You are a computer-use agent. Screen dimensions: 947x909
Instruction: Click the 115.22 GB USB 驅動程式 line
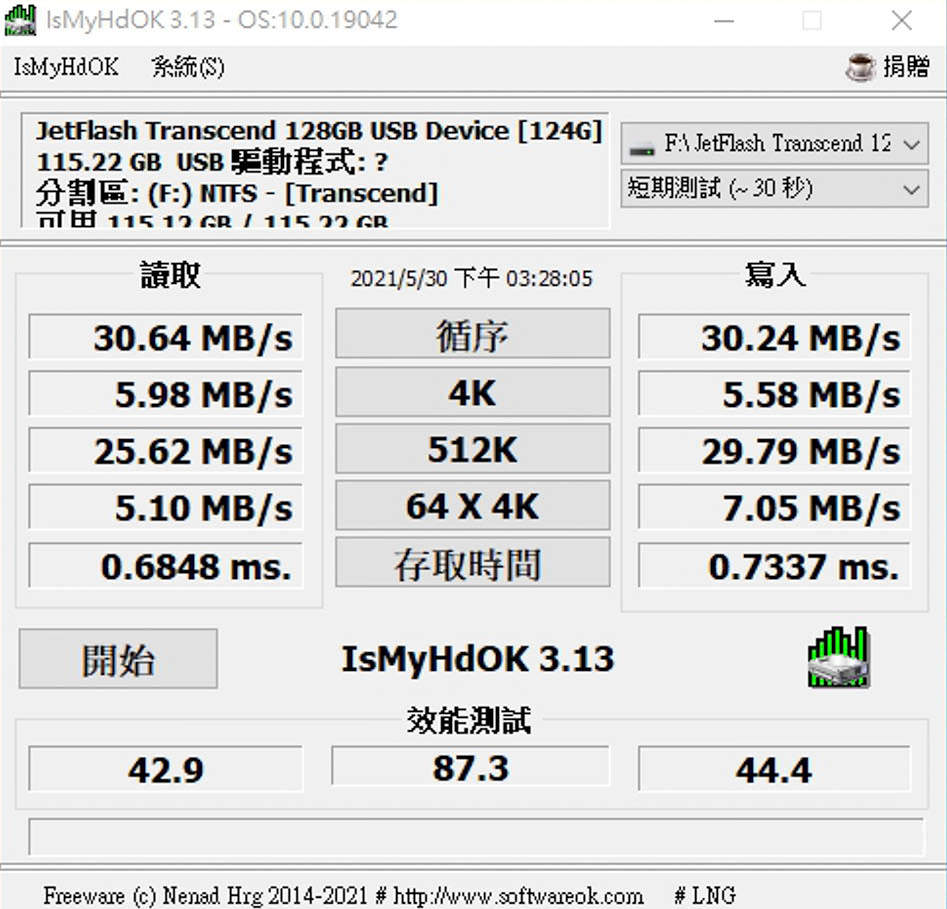(x=212, y=162)
